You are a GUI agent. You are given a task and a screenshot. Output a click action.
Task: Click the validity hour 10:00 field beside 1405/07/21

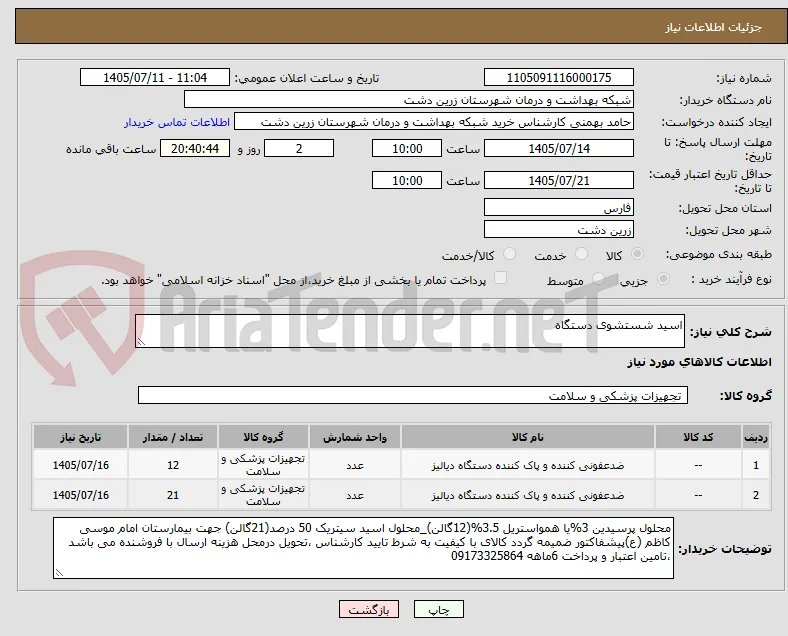click(407, 180)
